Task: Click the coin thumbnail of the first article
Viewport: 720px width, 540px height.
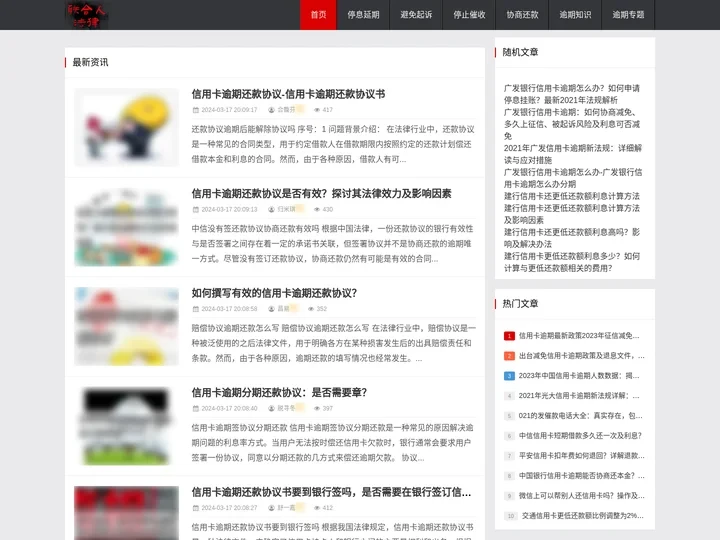Action: click(126, 127)
